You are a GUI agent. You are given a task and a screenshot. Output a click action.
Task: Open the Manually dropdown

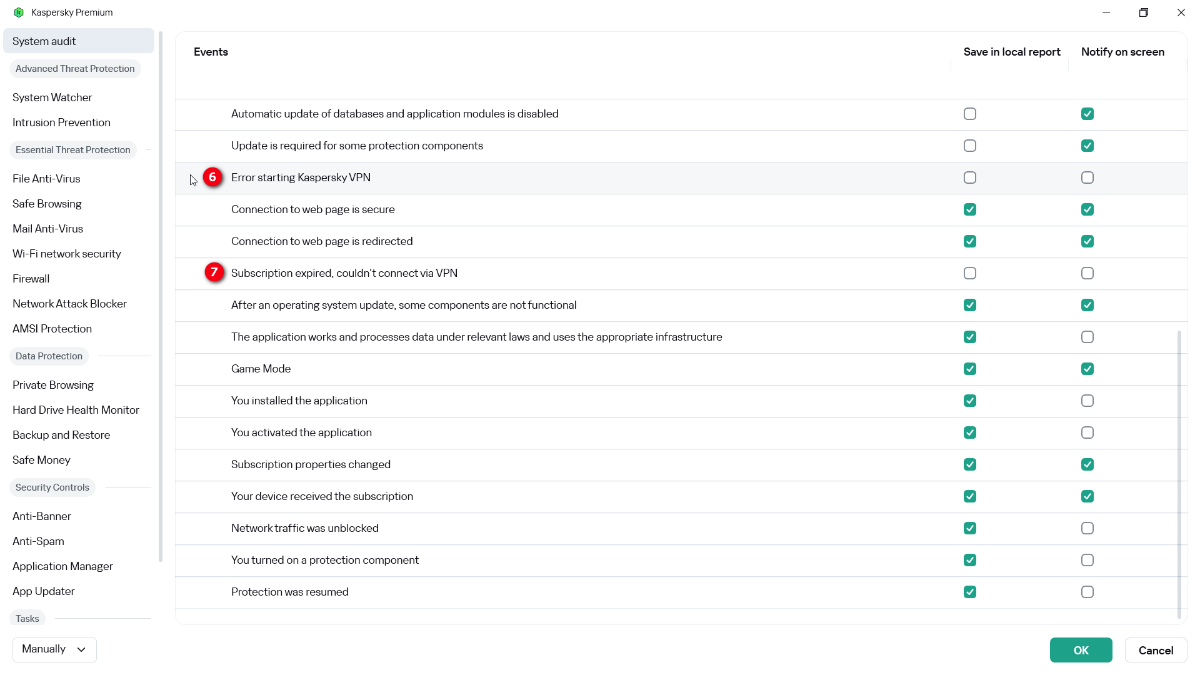point(54,649)
